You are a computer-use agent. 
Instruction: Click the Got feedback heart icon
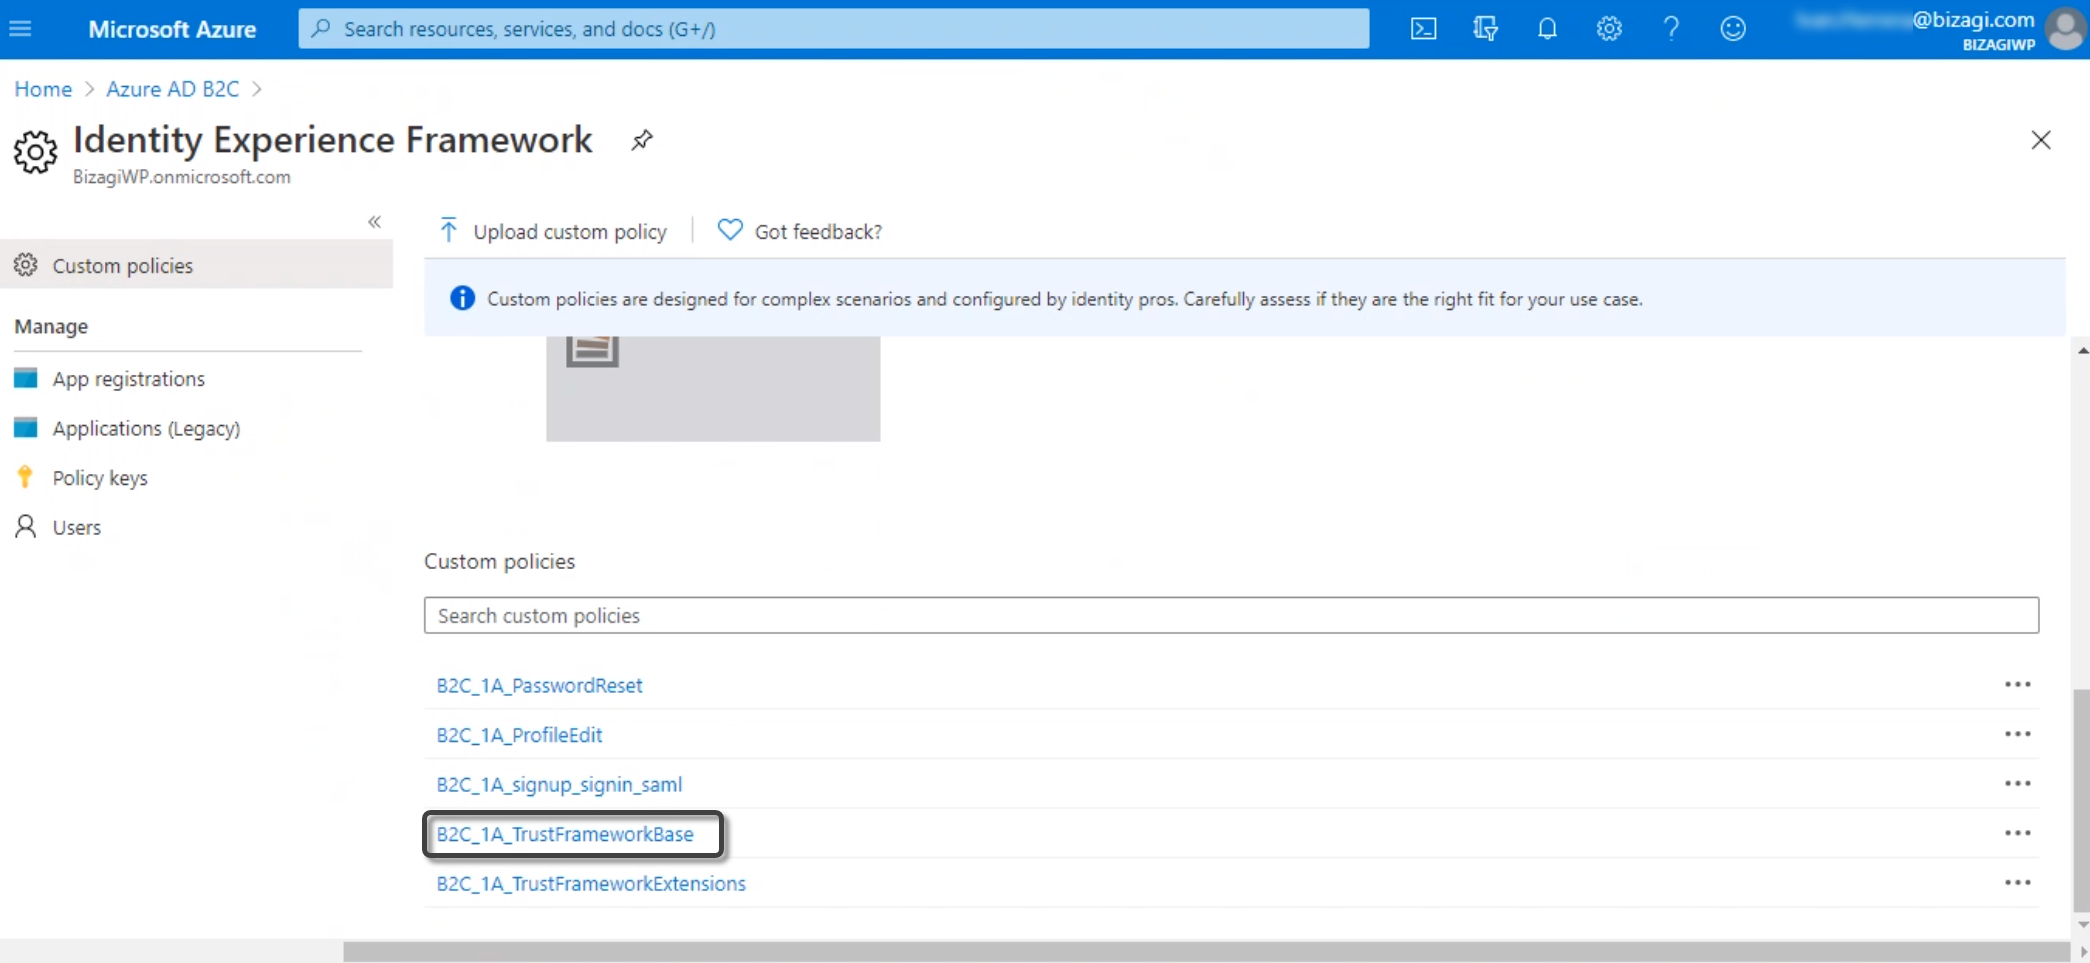point(730,230)
